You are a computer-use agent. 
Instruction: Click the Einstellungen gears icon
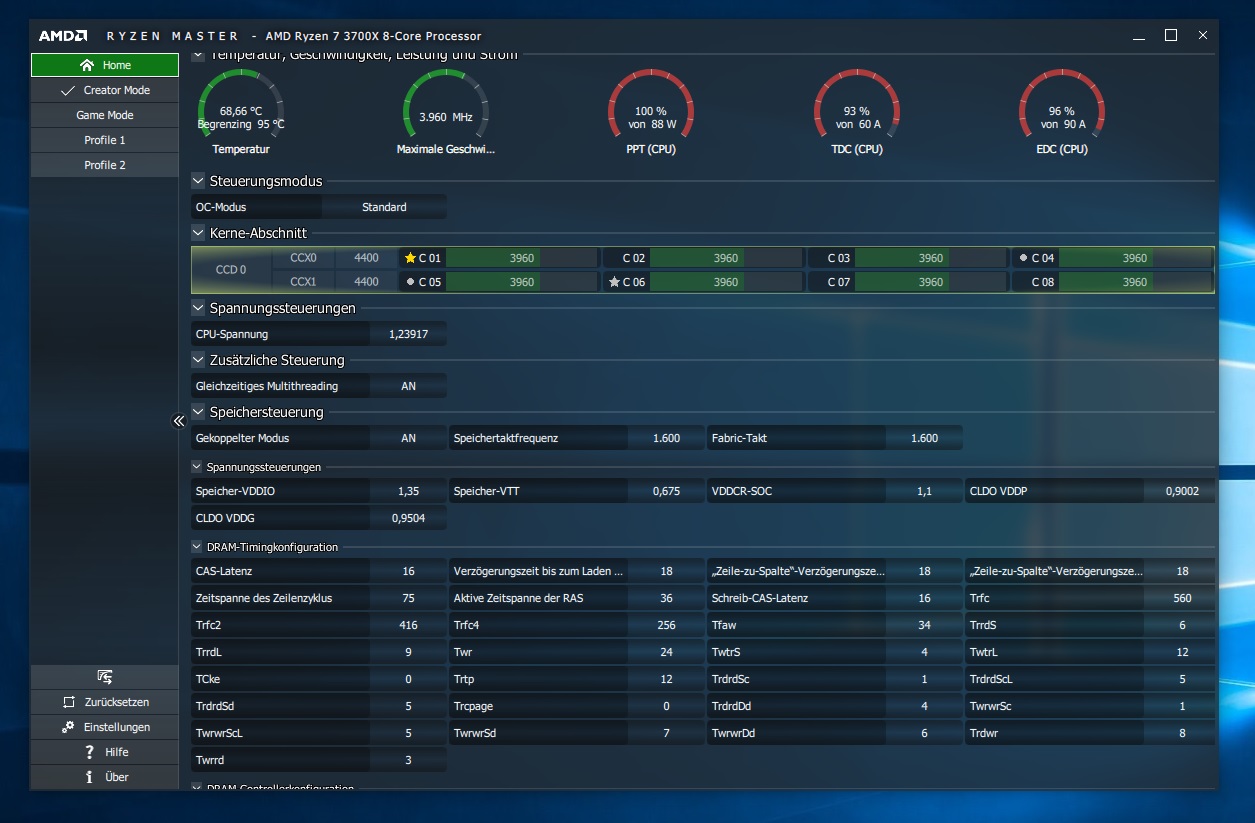(68, 727)
